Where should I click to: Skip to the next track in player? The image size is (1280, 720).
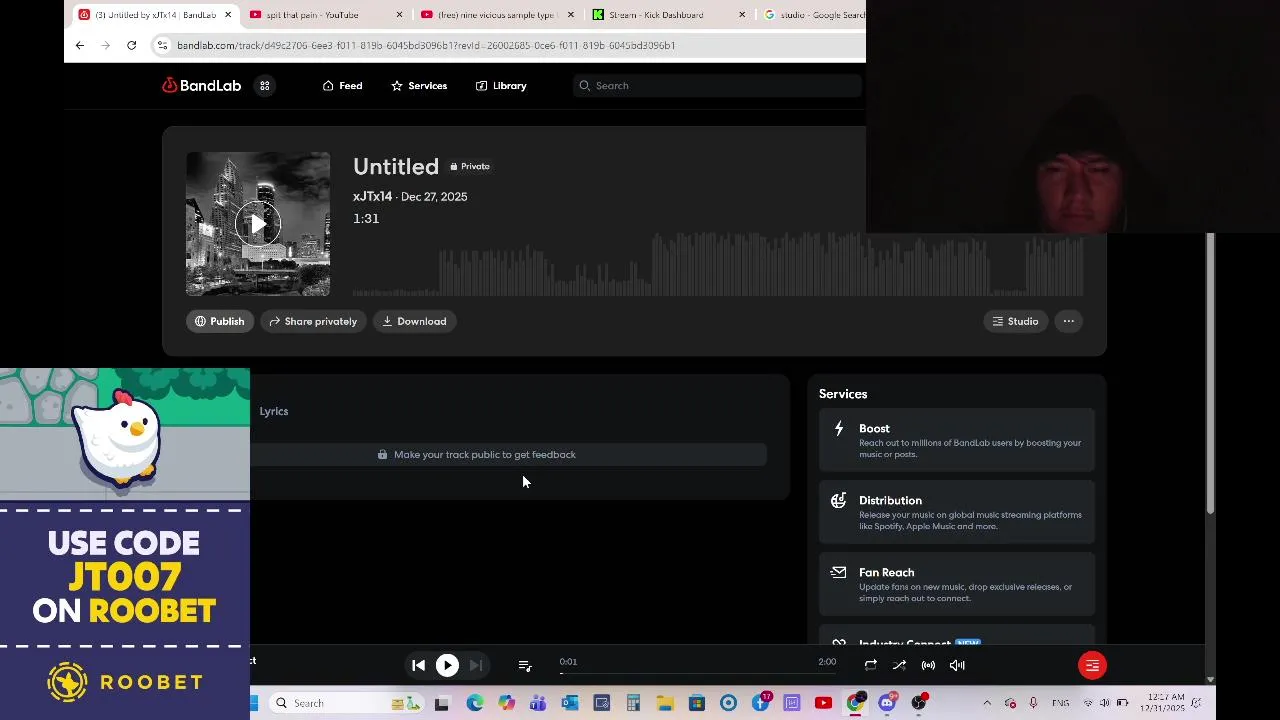(476, 665)
